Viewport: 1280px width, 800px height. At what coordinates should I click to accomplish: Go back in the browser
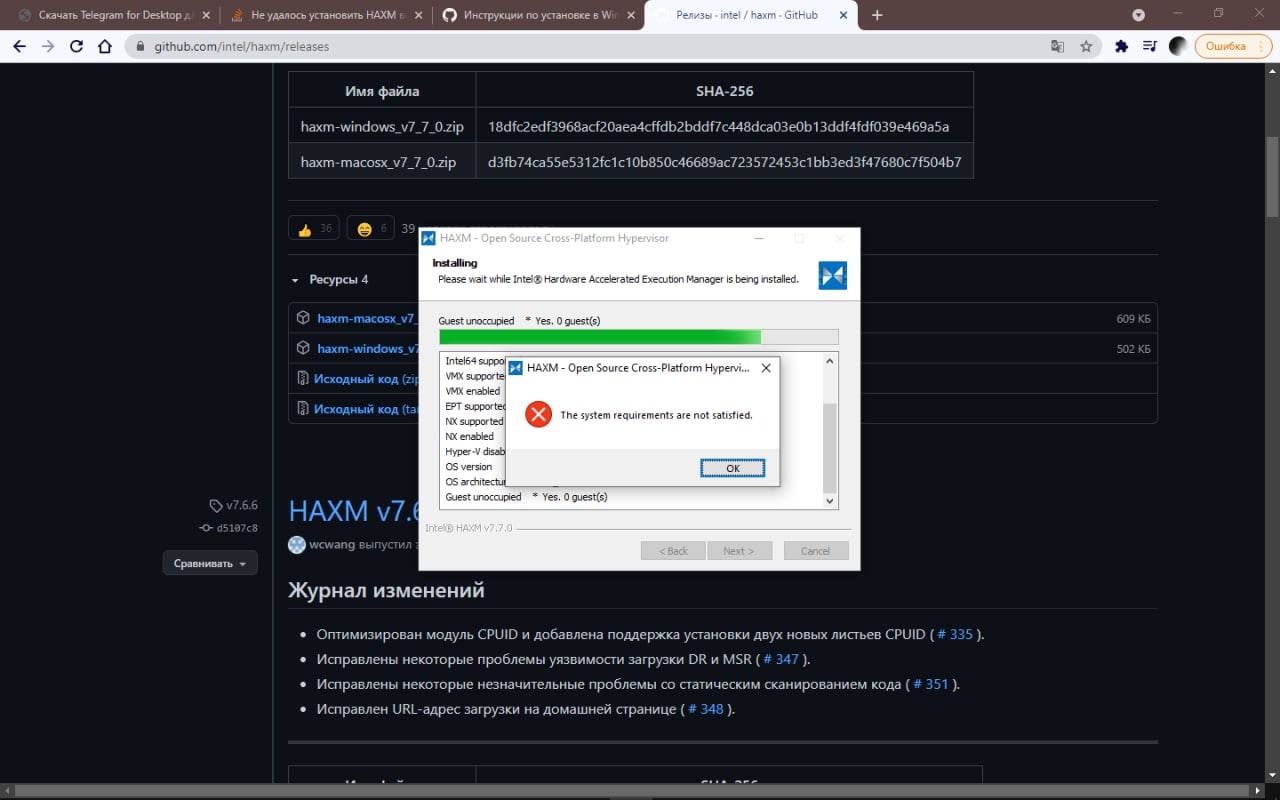[x=20, y=46]
